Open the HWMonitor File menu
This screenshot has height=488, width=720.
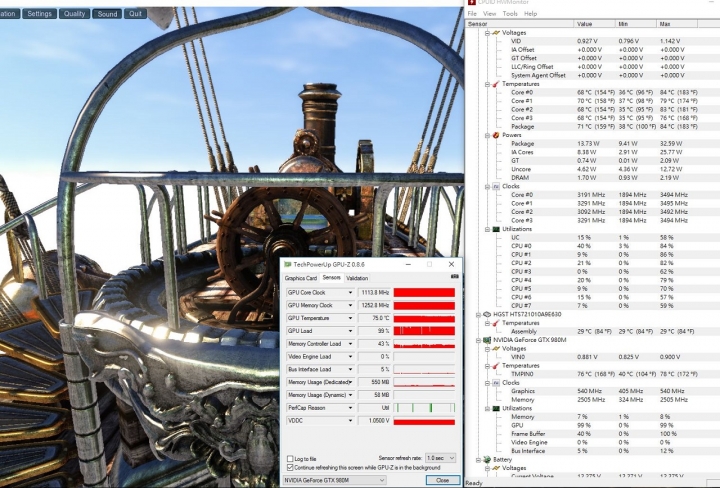pyautogui.click(x=472, y=14)
